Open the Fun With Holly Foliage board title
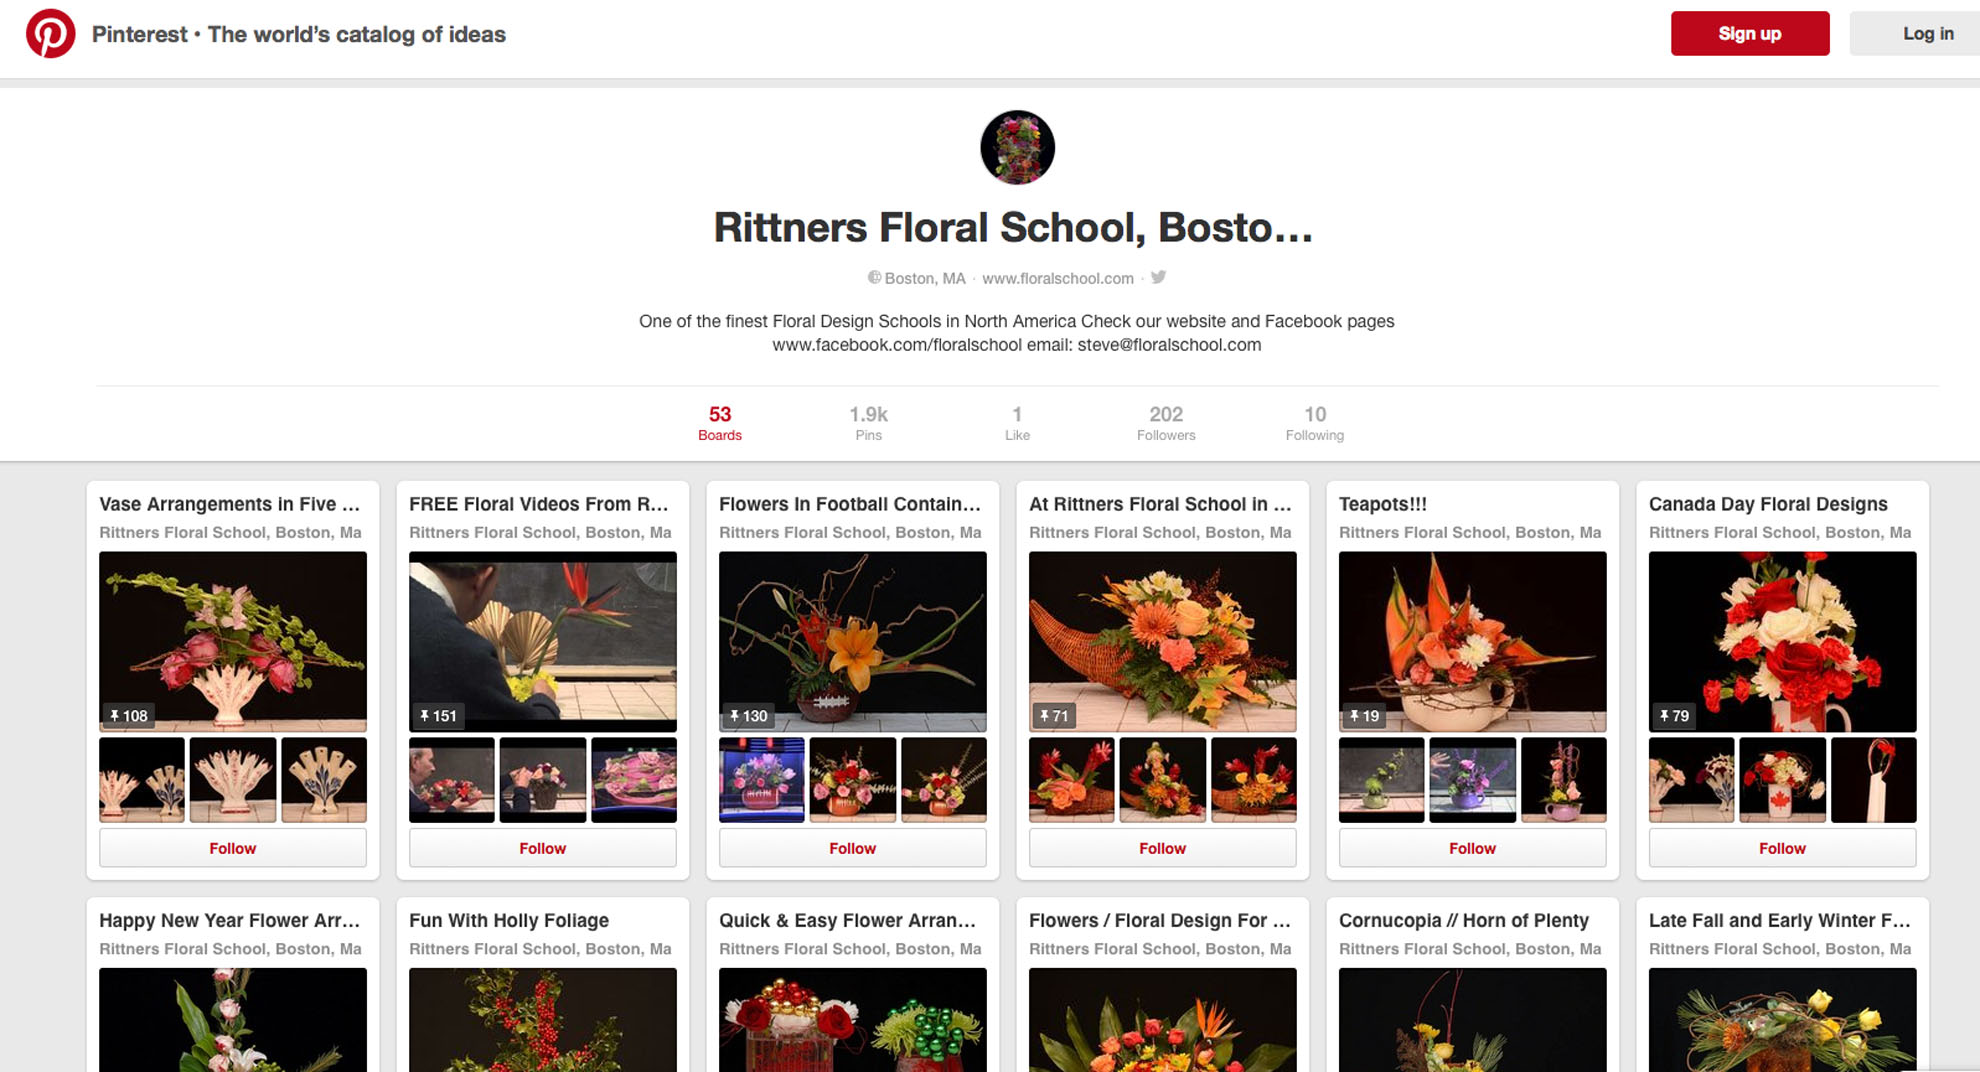This screenshot has width=1980, height=1072. (509, 920)
